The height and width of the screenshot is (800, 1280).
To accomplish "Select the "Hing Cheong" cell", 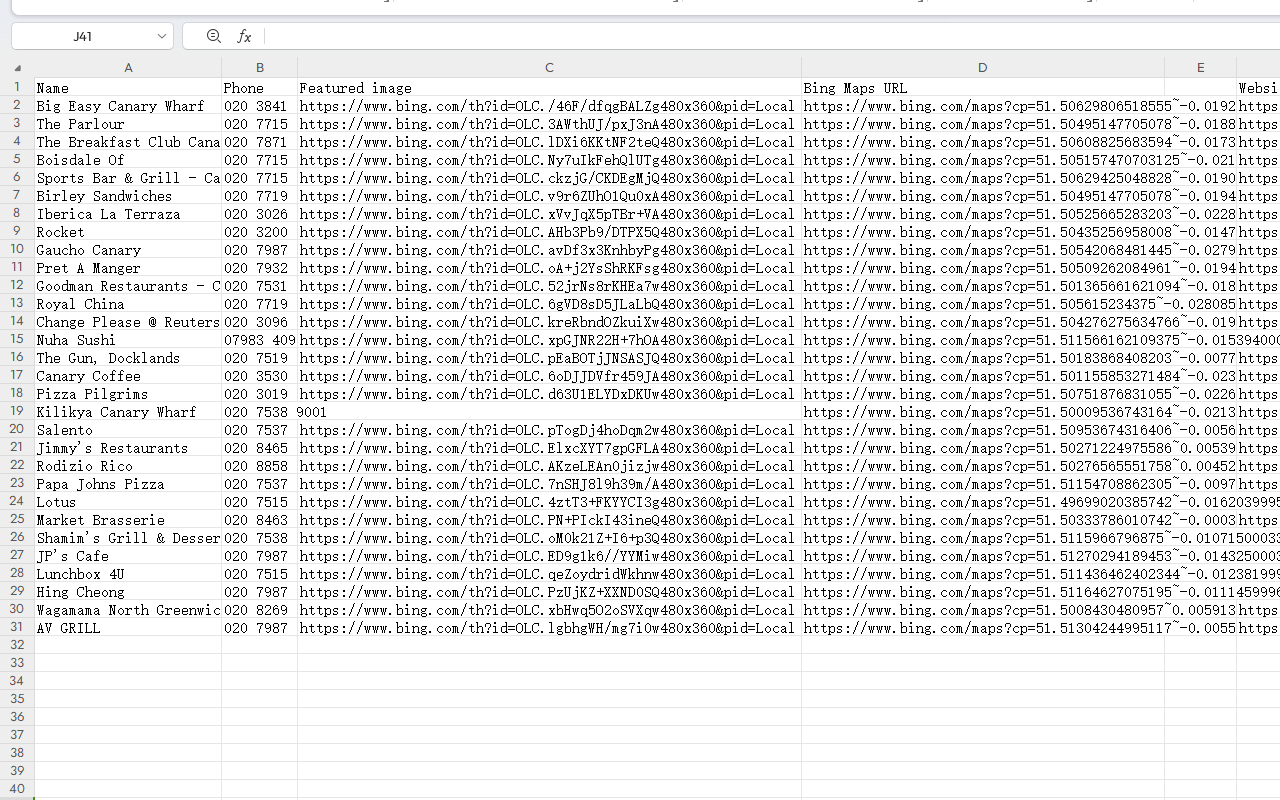I will tap(128, 592).
